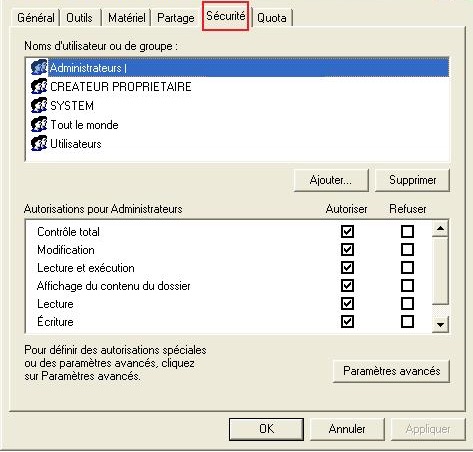
Task: Click the permissions list scrollbar thumb
Action: [x=440, y=271]
